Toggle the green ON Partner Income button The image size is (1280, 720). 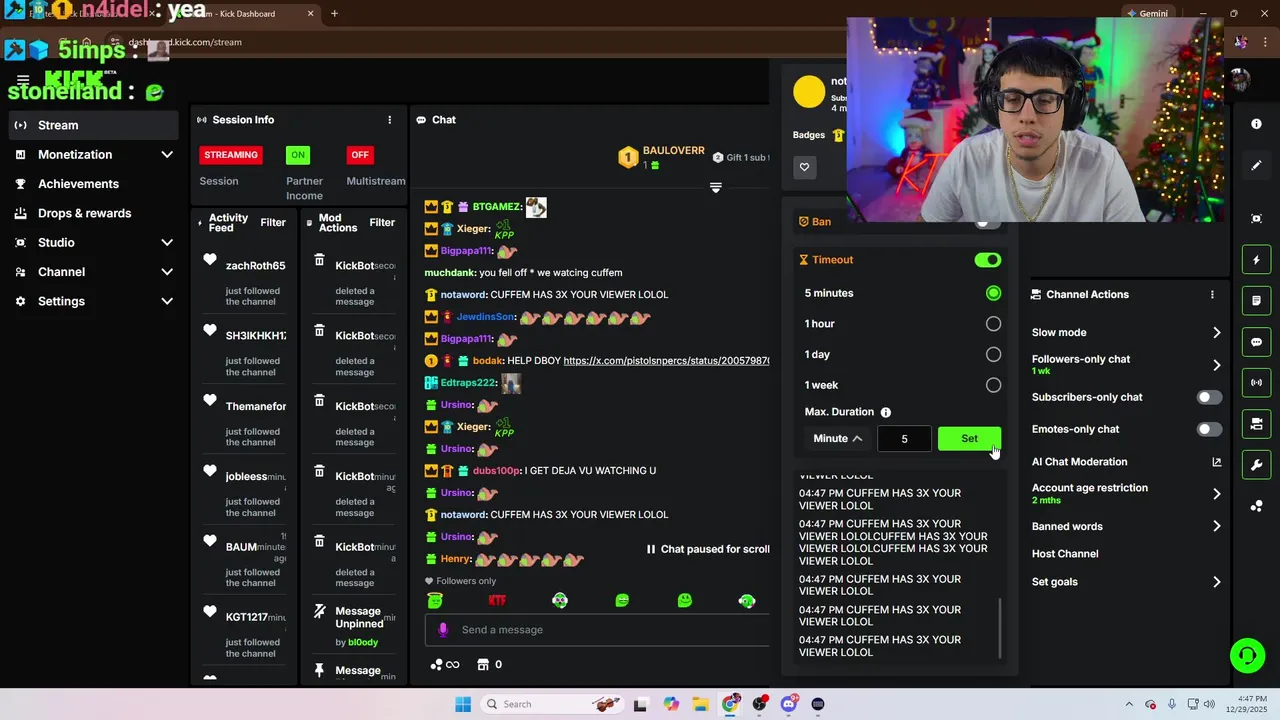click(298, 155)
